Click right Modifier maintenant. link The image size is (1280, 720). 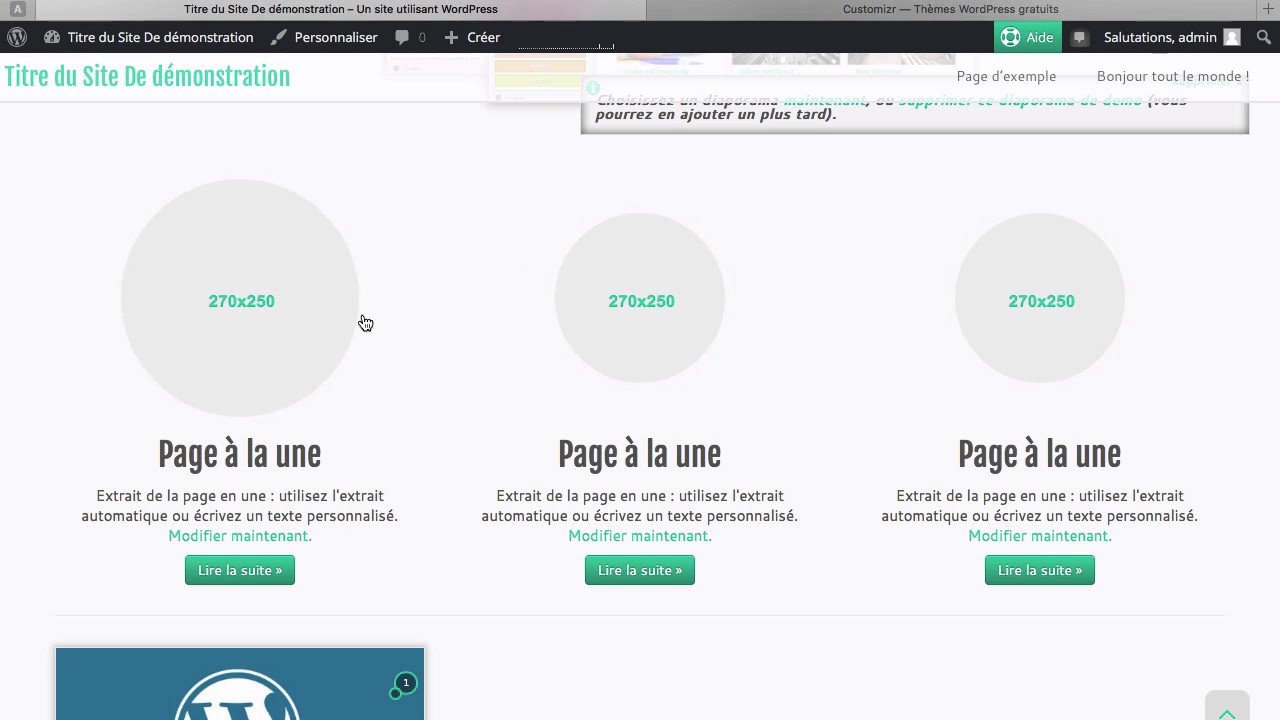(1040, 536)
